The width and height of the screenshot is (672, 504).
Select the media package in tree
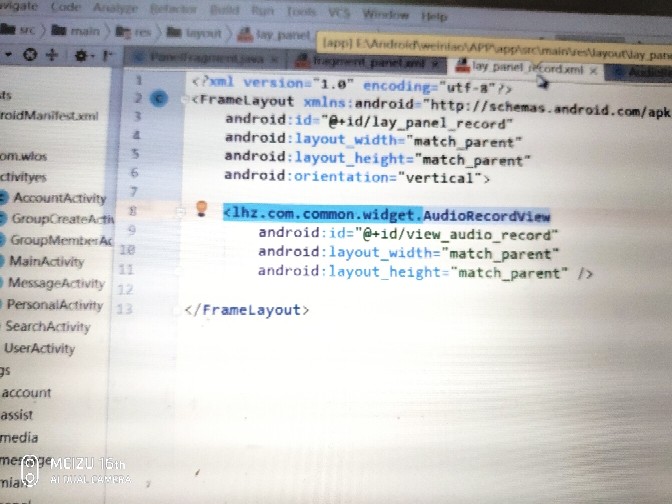(x=19, y=438)
